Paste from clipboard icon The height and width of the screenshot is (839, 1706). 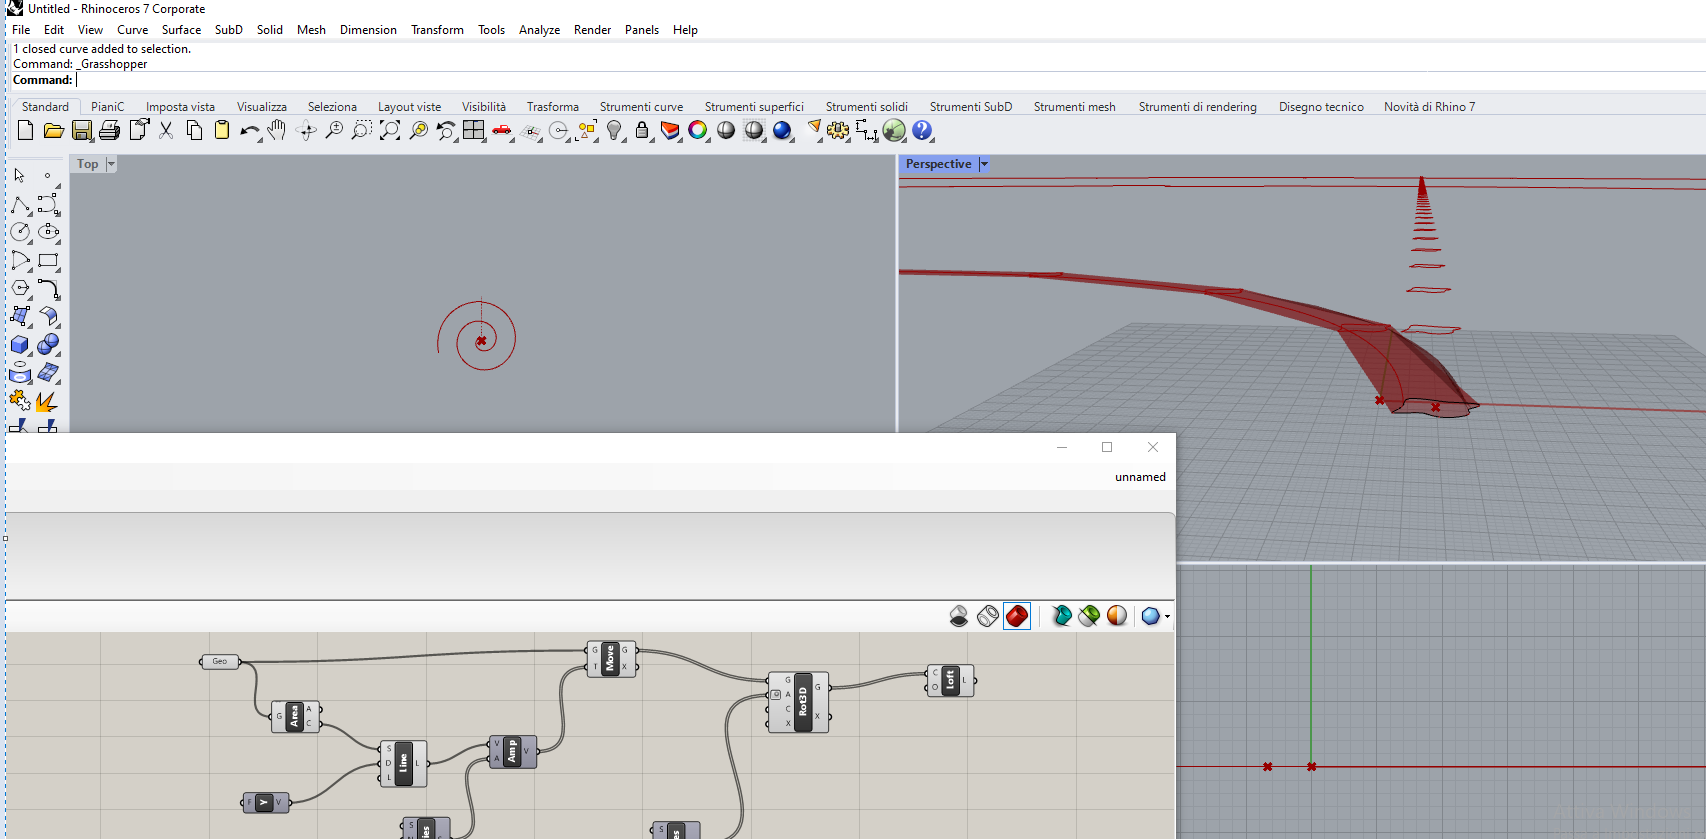[222, 130]
